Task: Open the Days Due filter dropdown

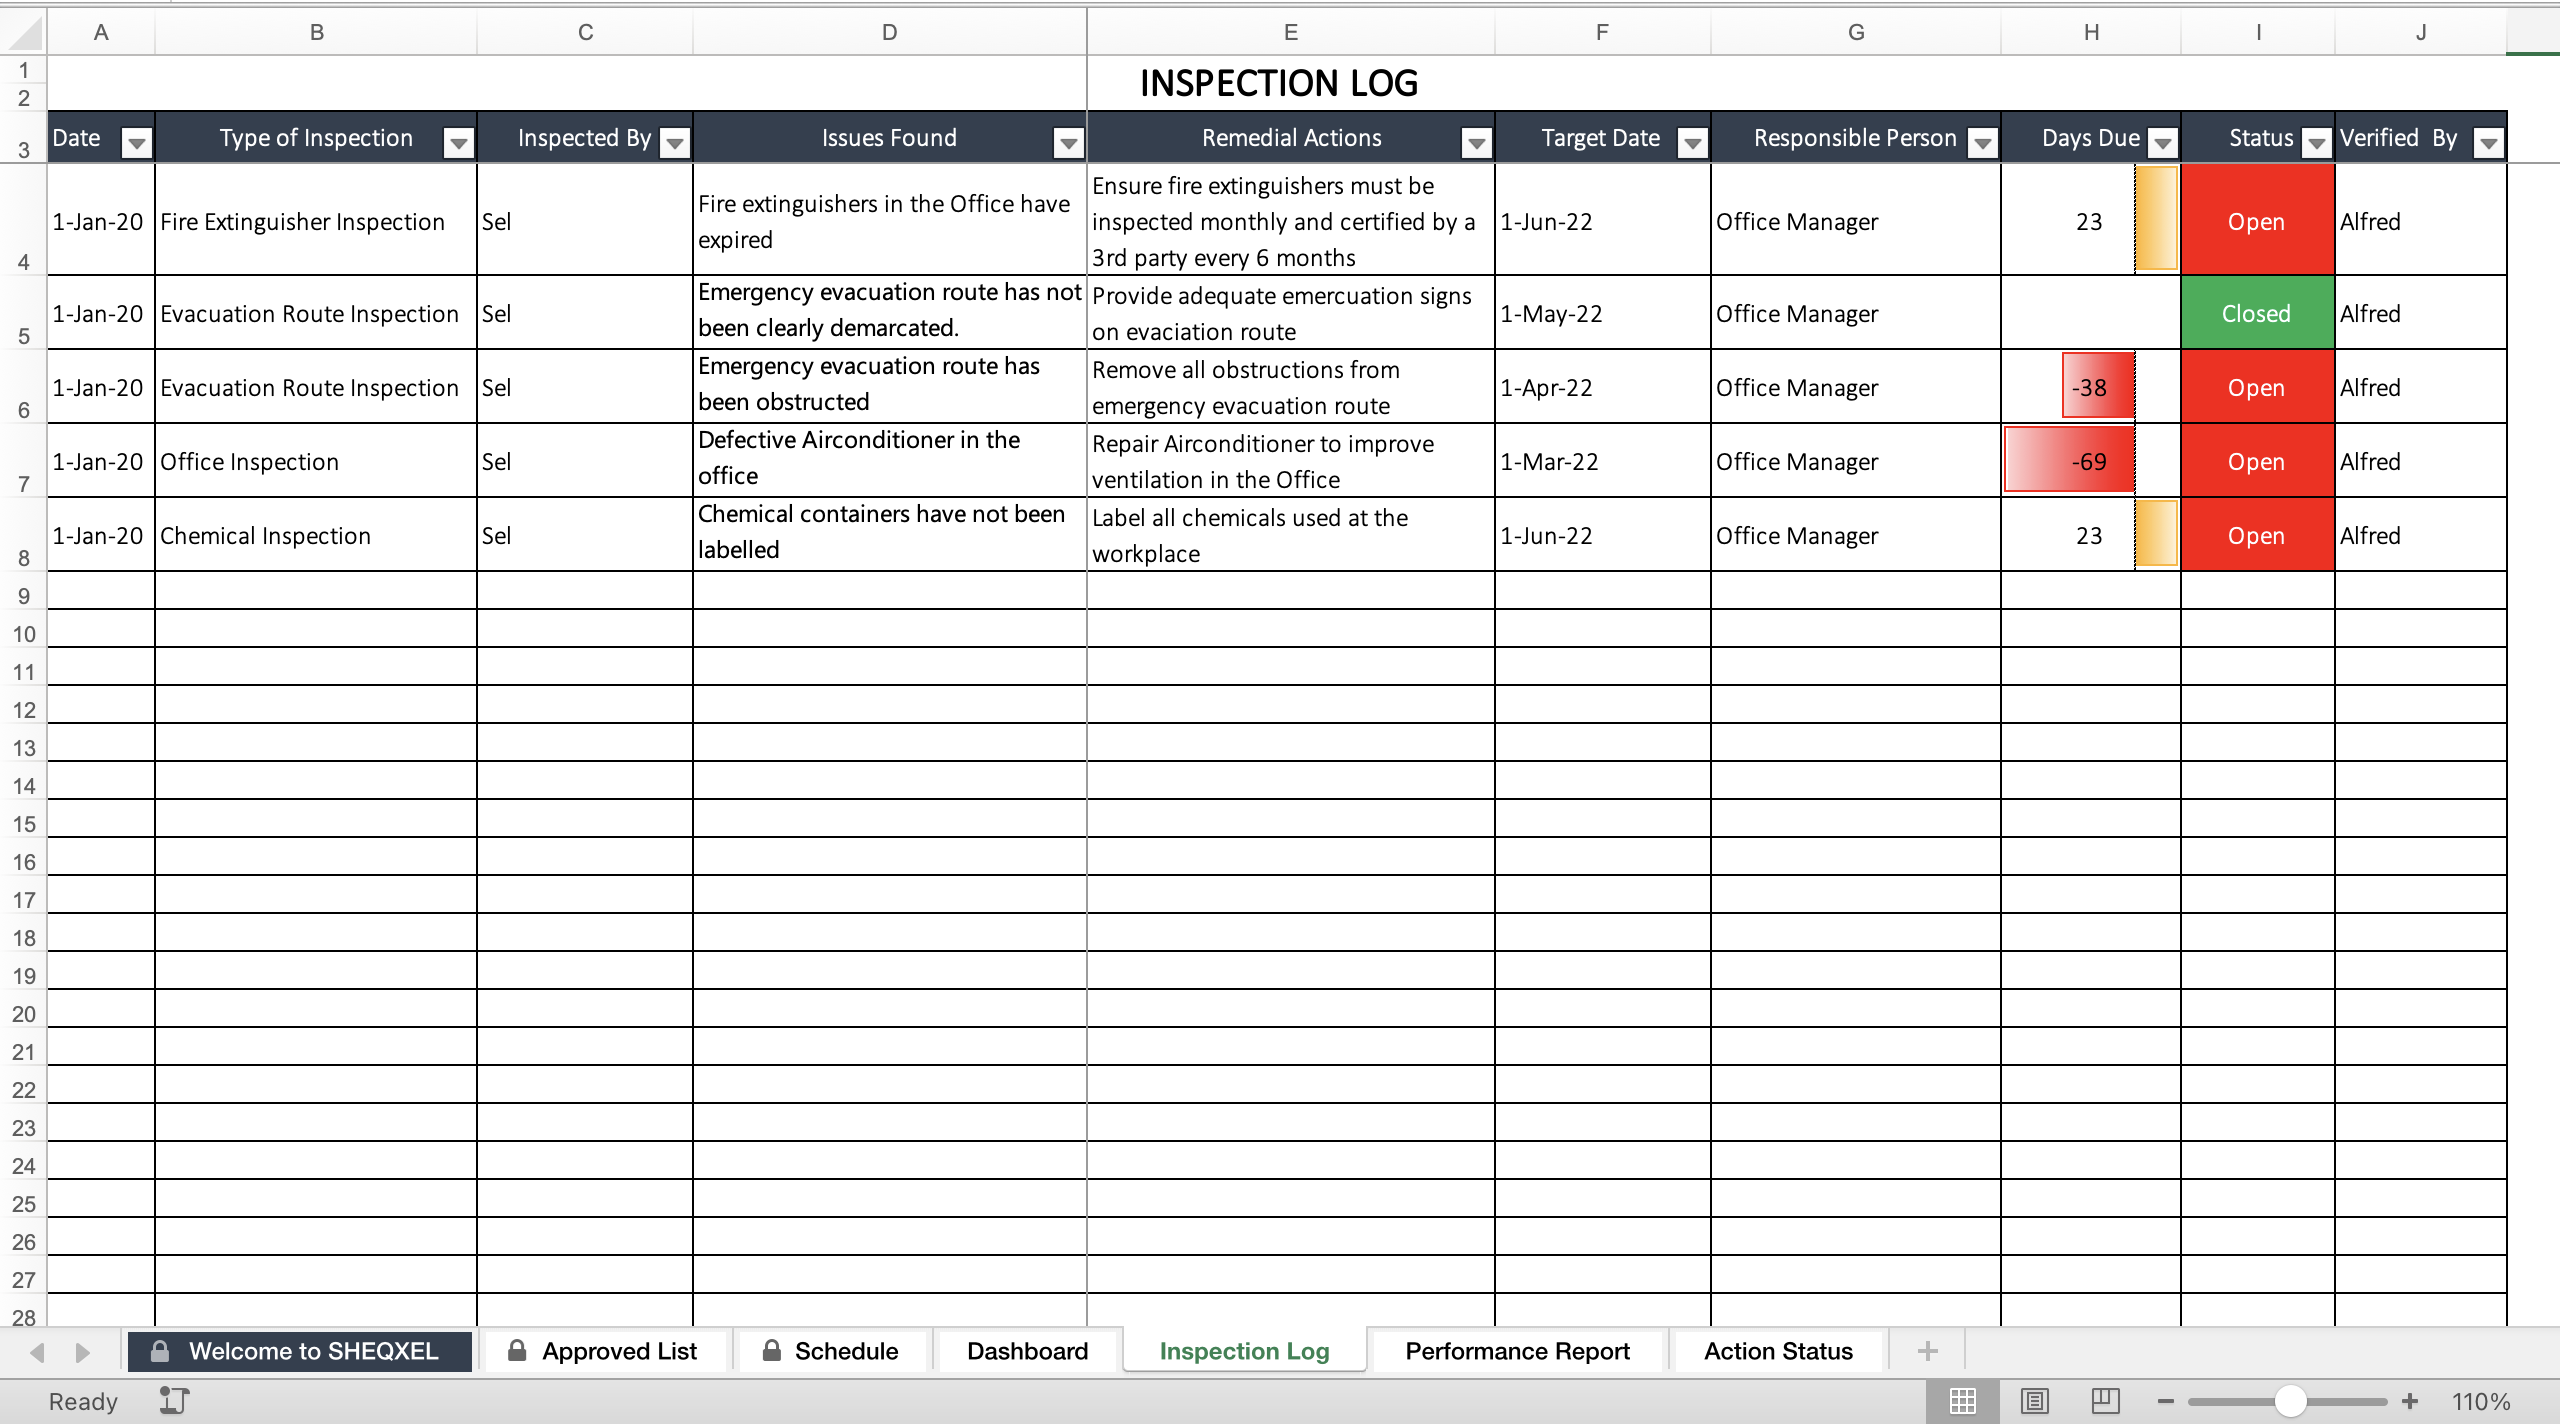Action: tap(2162, 143)
